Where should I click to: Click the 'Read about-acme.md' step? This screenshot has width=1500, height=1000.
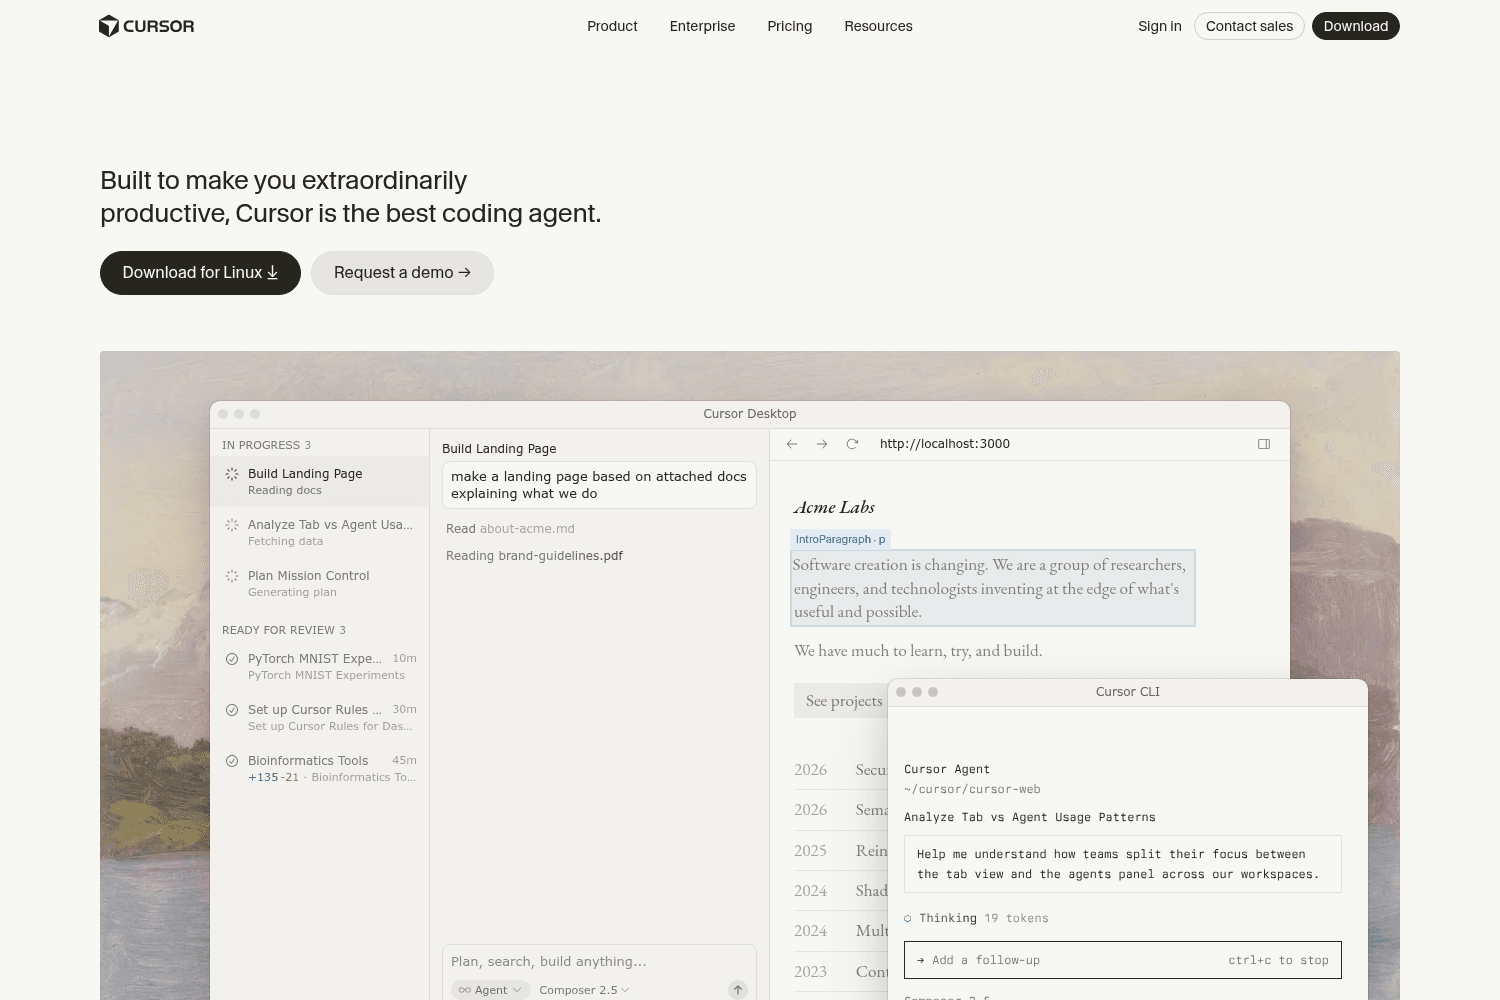(x=510, y=529)
